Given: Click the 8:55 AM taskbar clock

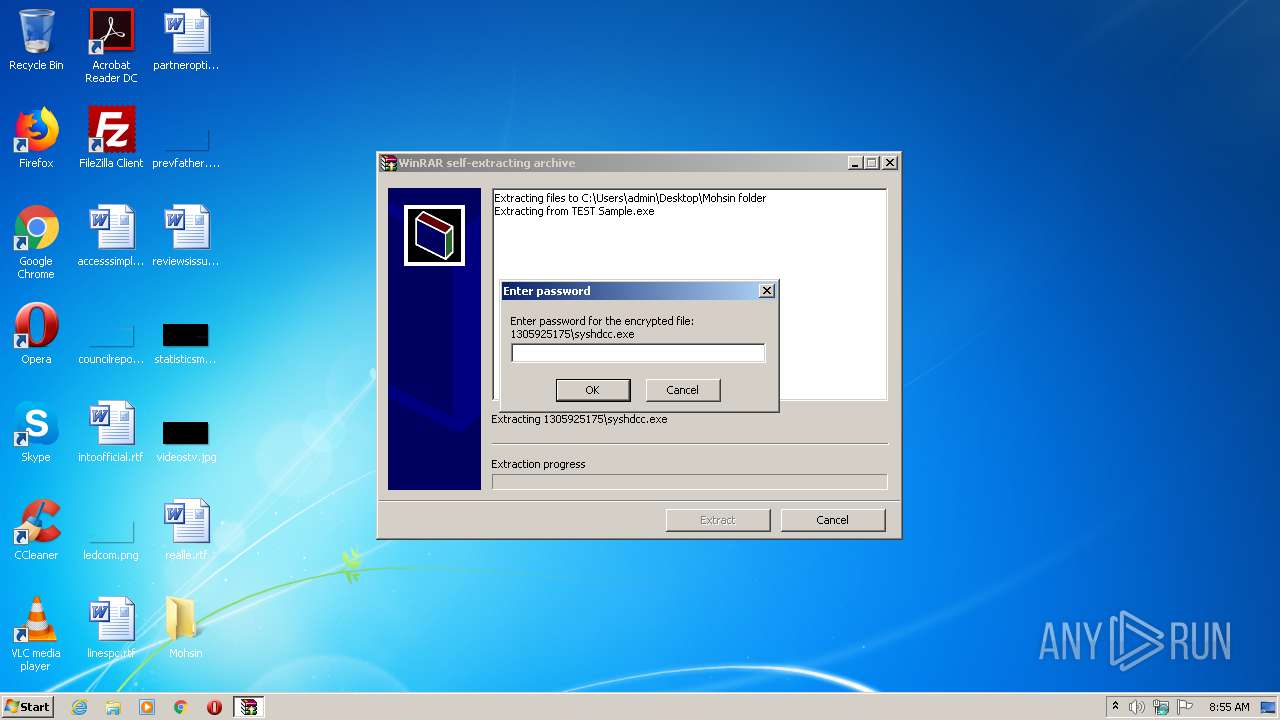Looking at the screenshot, I should coord(1229,707).
